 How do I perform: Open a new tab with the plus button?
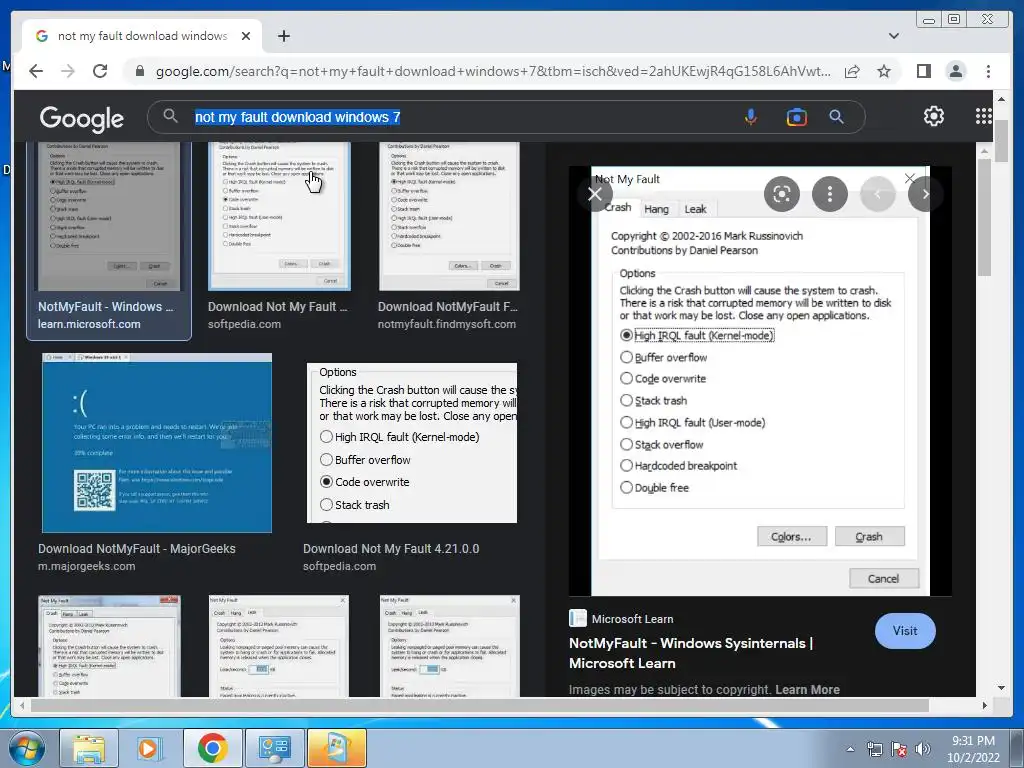(283, 36)
